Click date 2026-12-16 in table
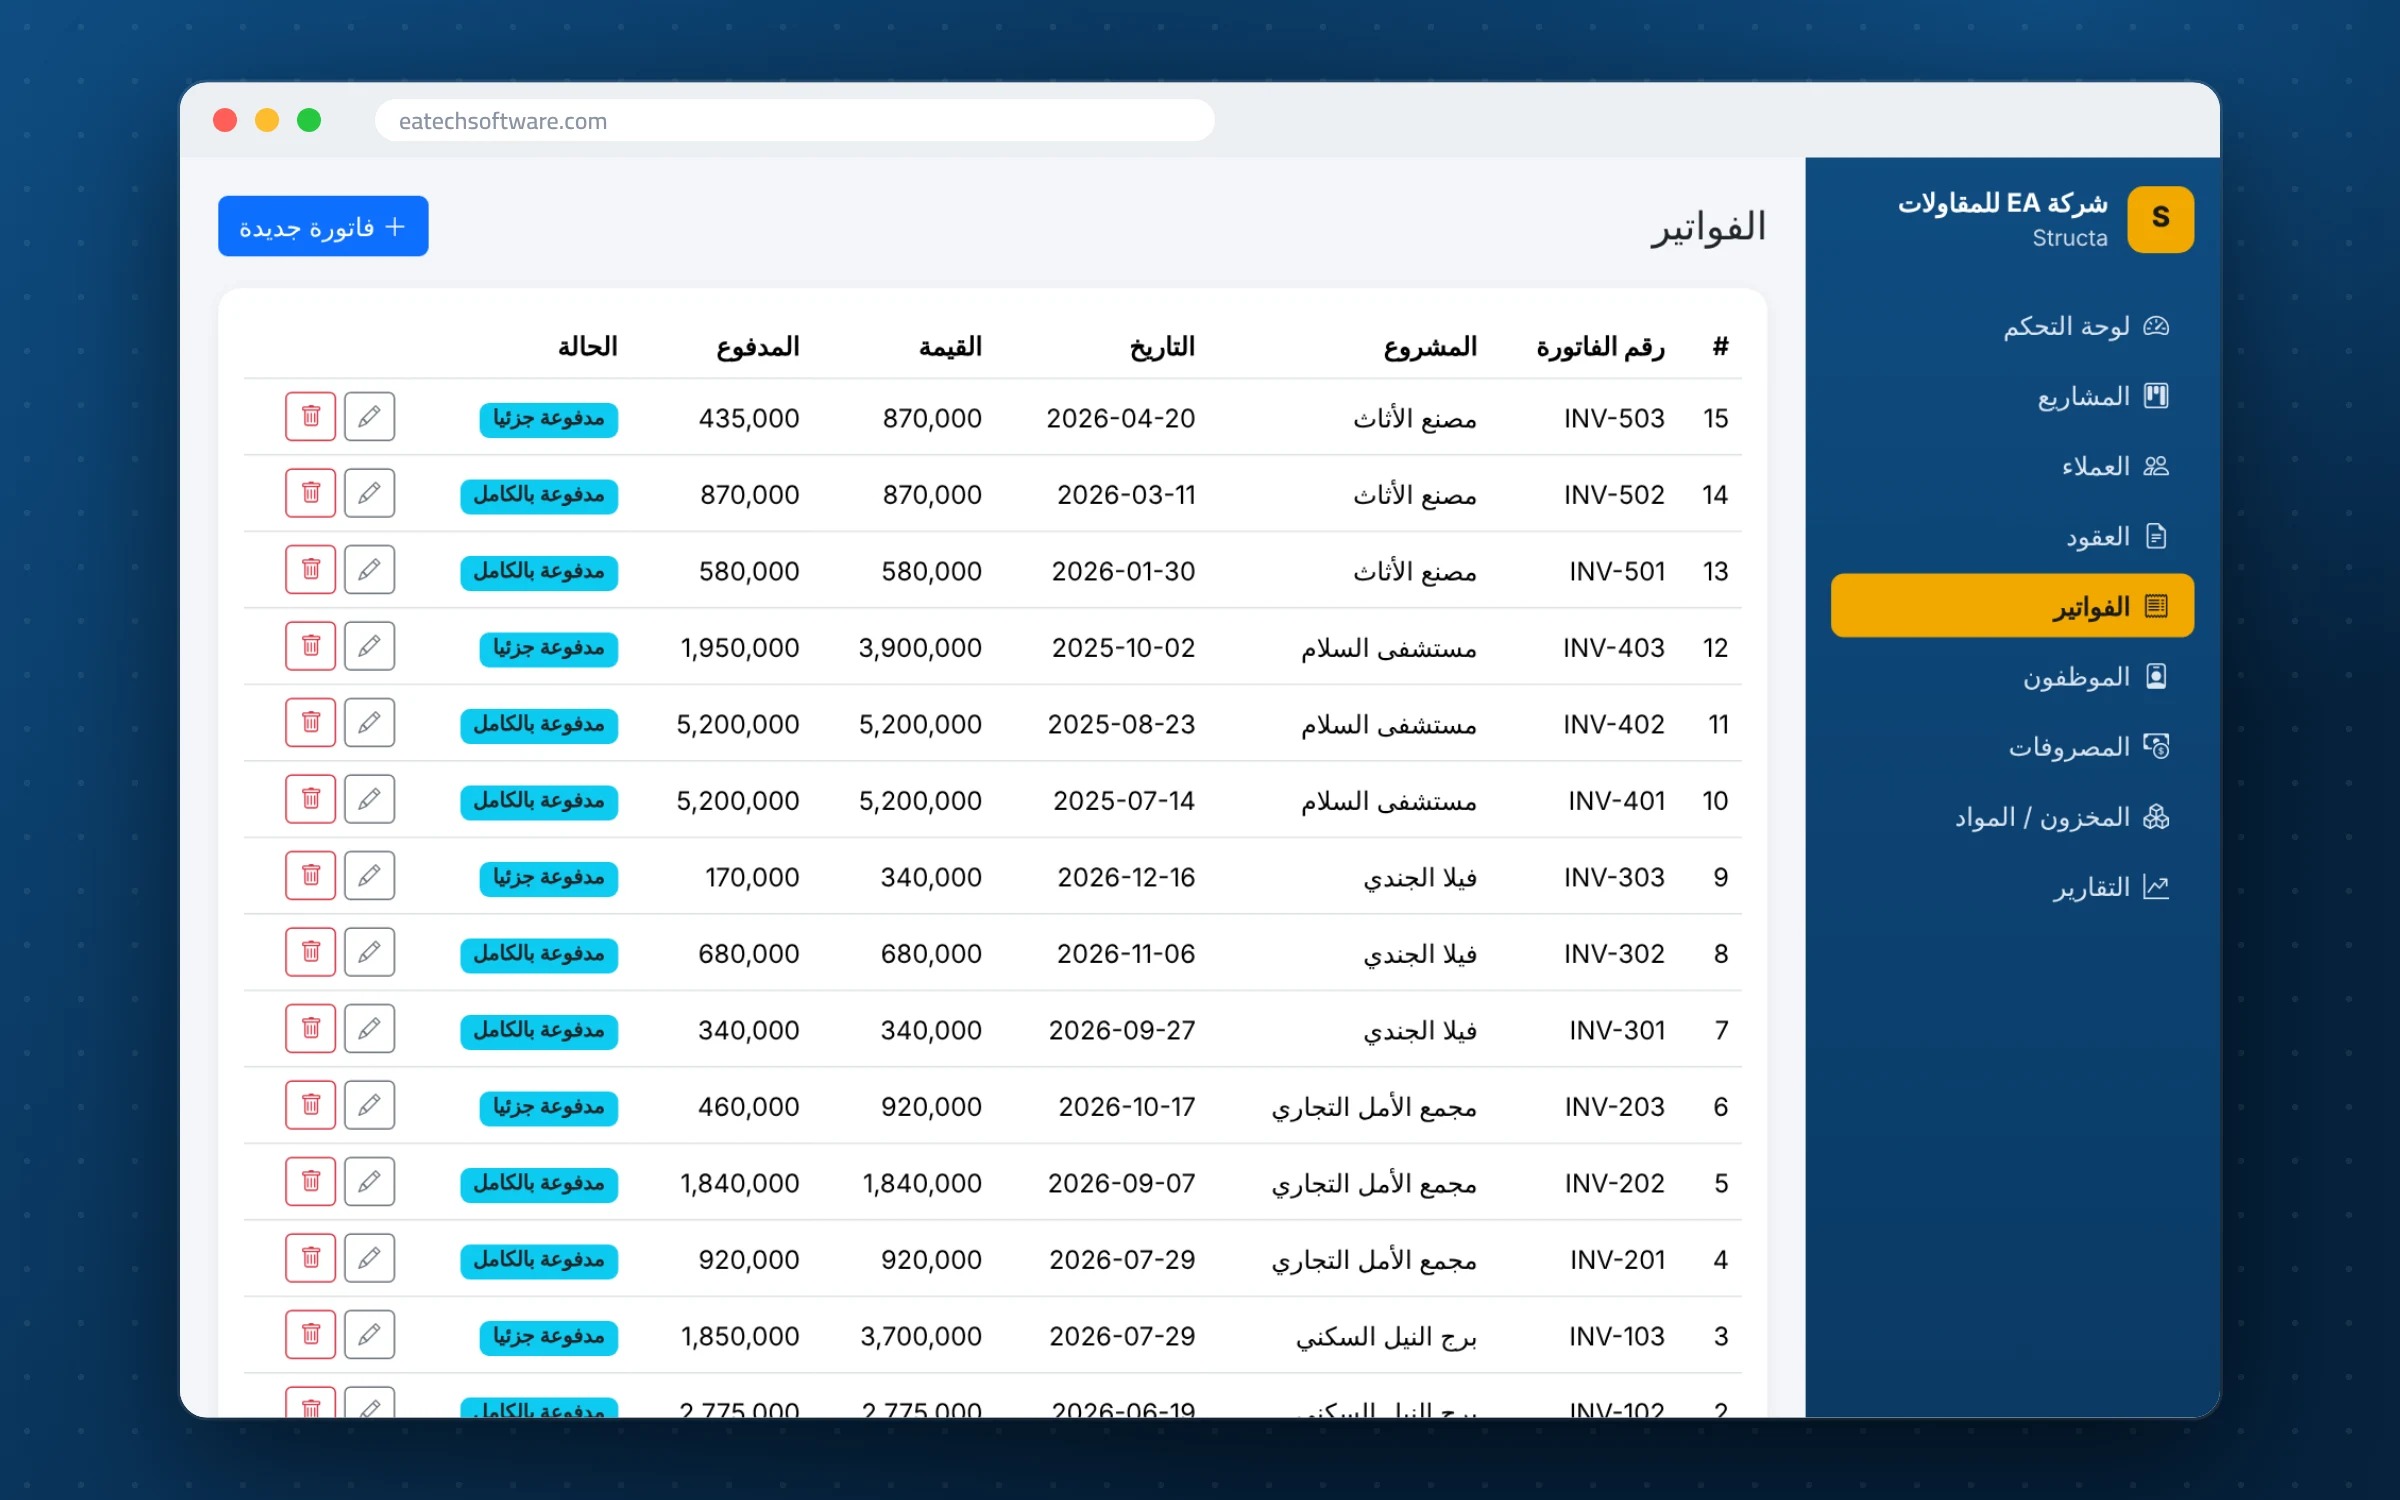 click(x=1126, y=877)
